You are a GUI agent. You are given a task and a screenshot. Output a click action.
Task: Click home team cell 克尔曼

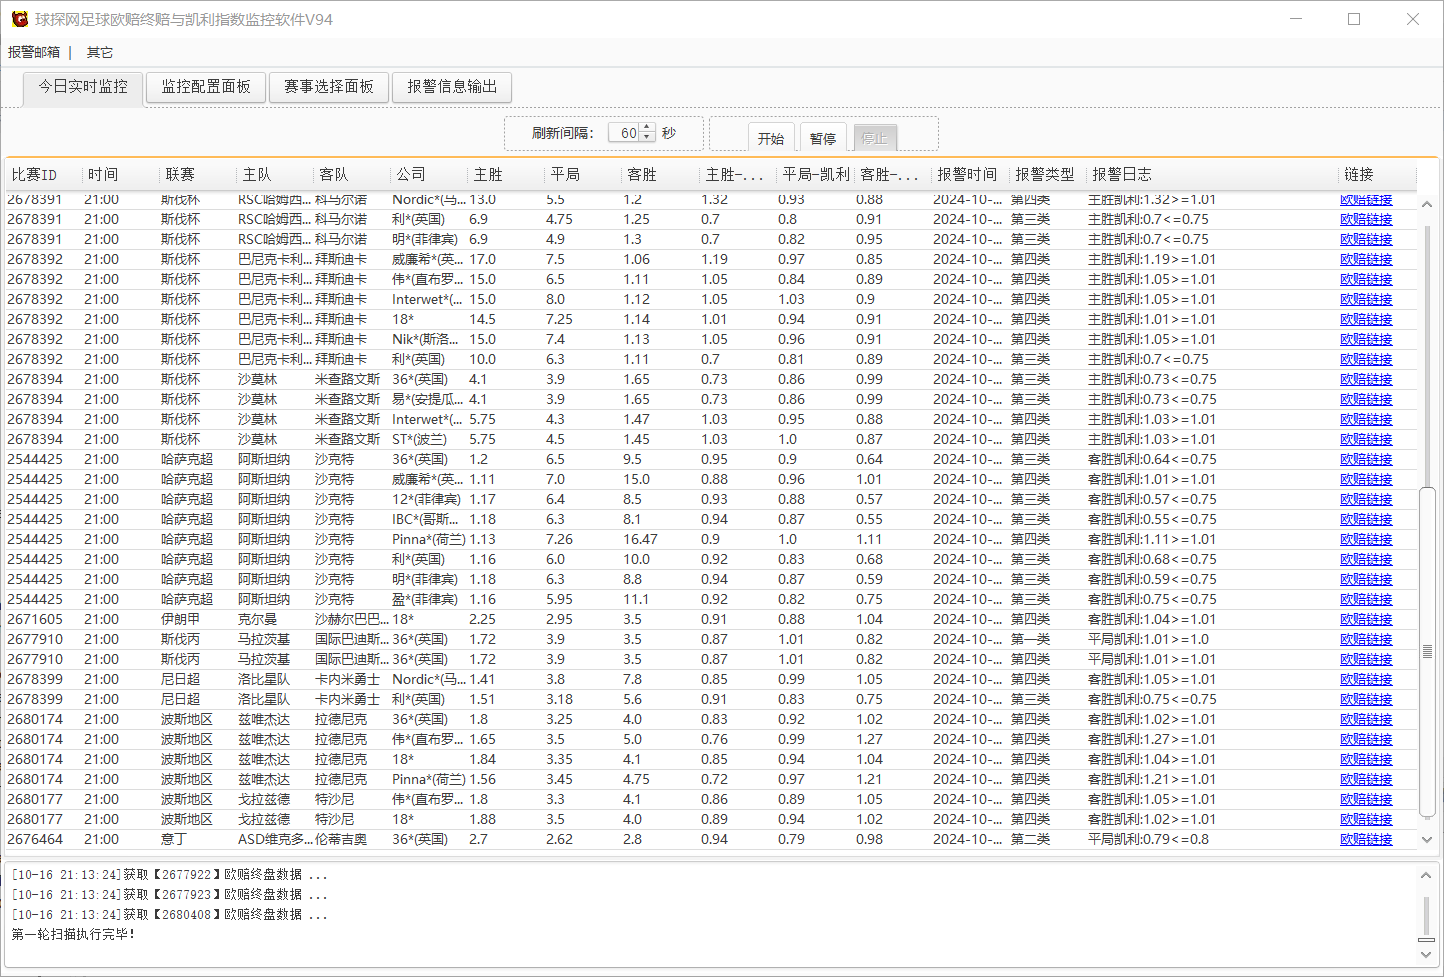coord(257,620)
